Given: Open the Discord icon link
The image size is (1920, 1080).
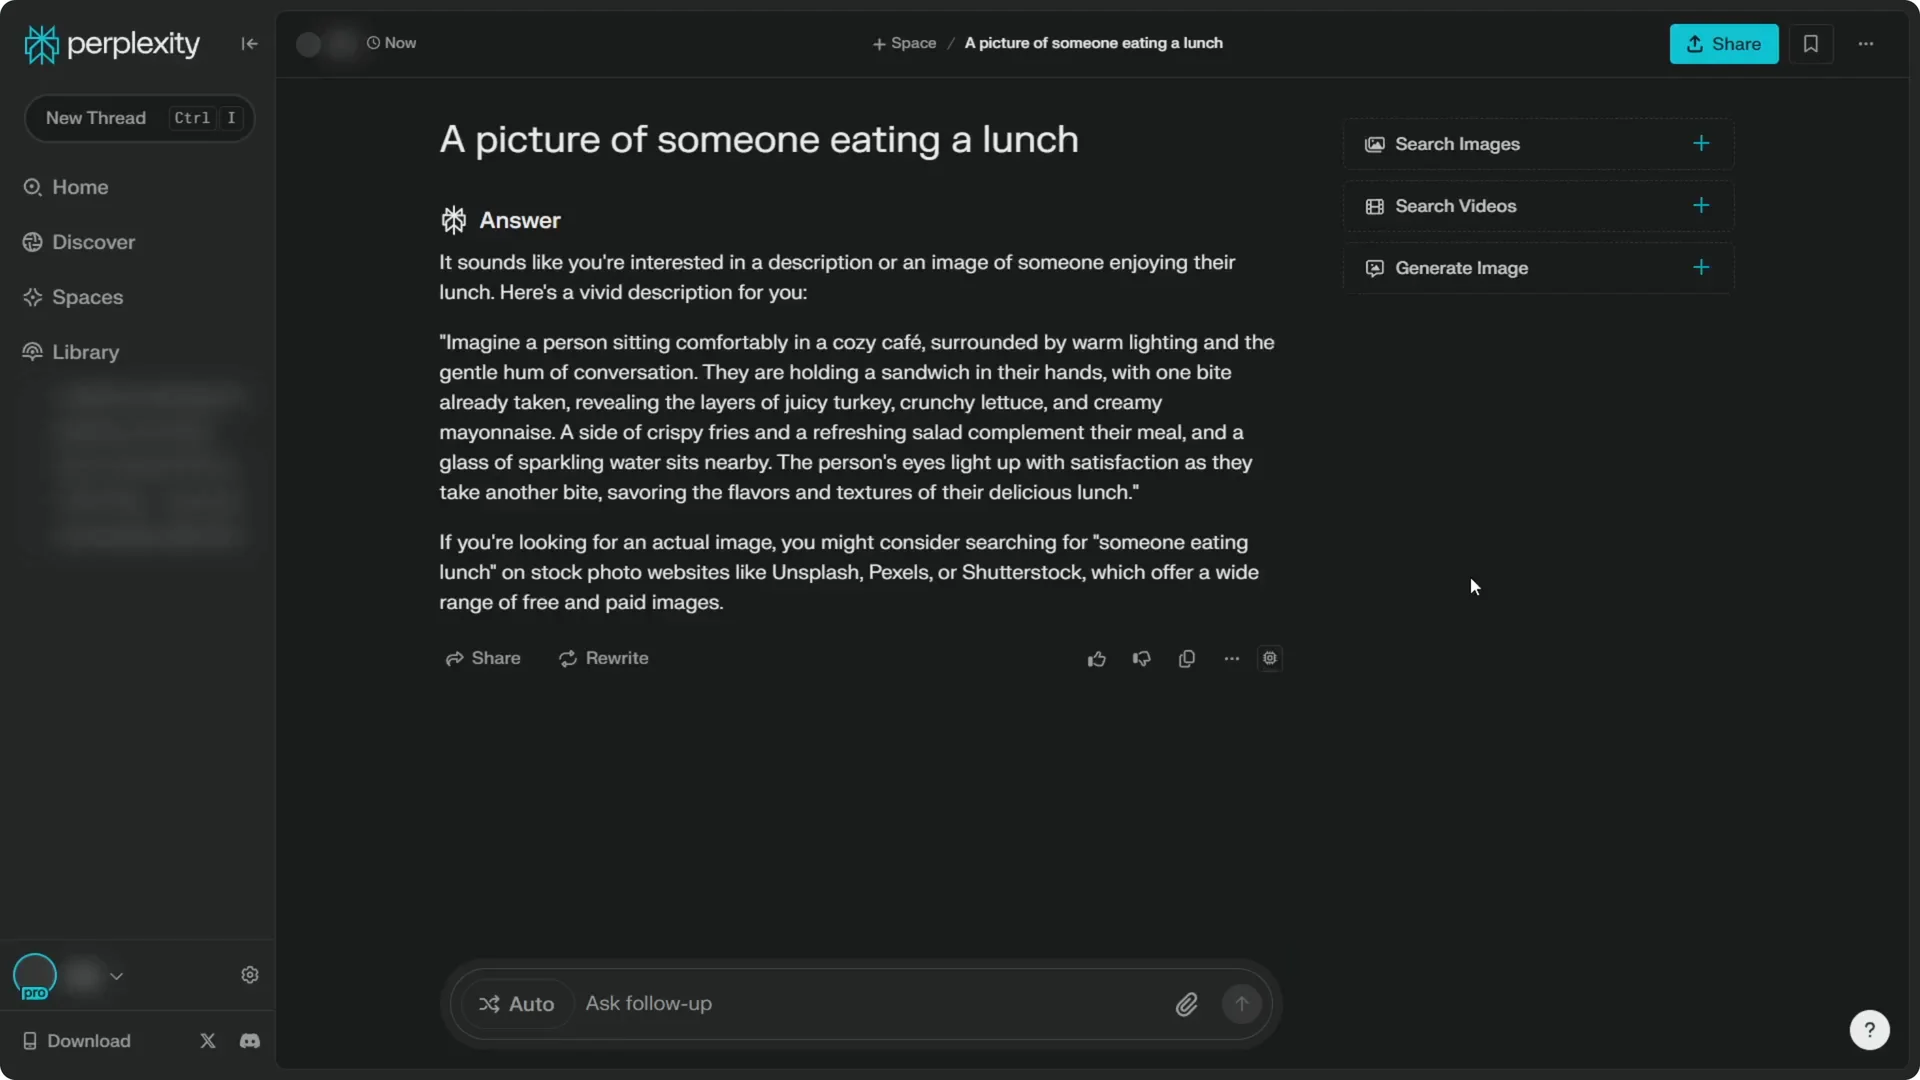Looking at the screenshot, I should pyautogui.click(x=250, y=1041).
